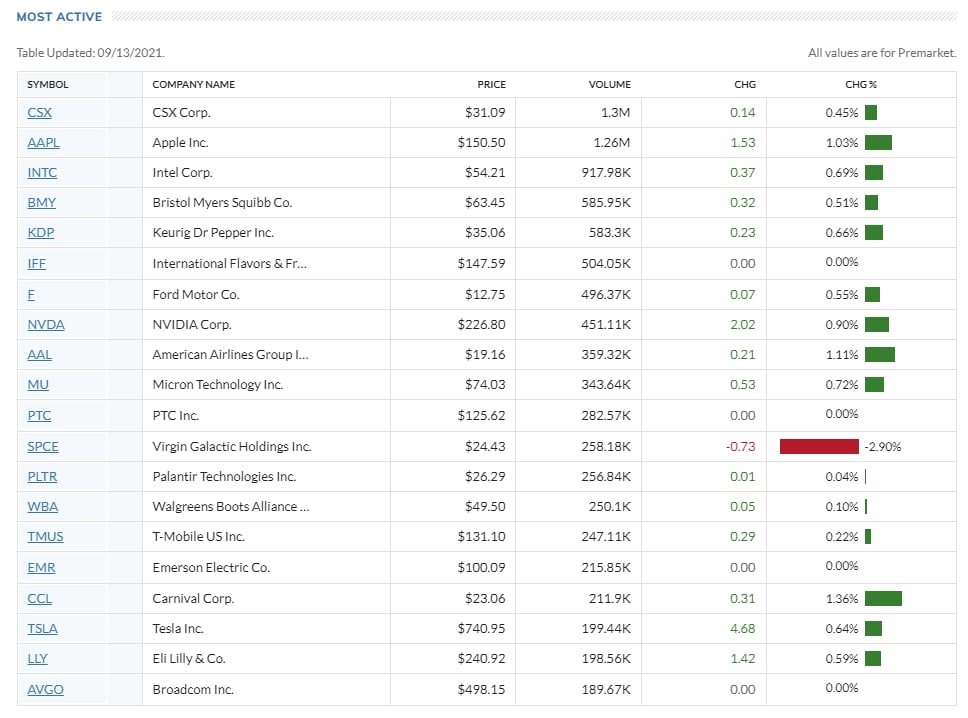Open the AAL symbol link
Screen dimensions: 968x718
pos(40,355)
